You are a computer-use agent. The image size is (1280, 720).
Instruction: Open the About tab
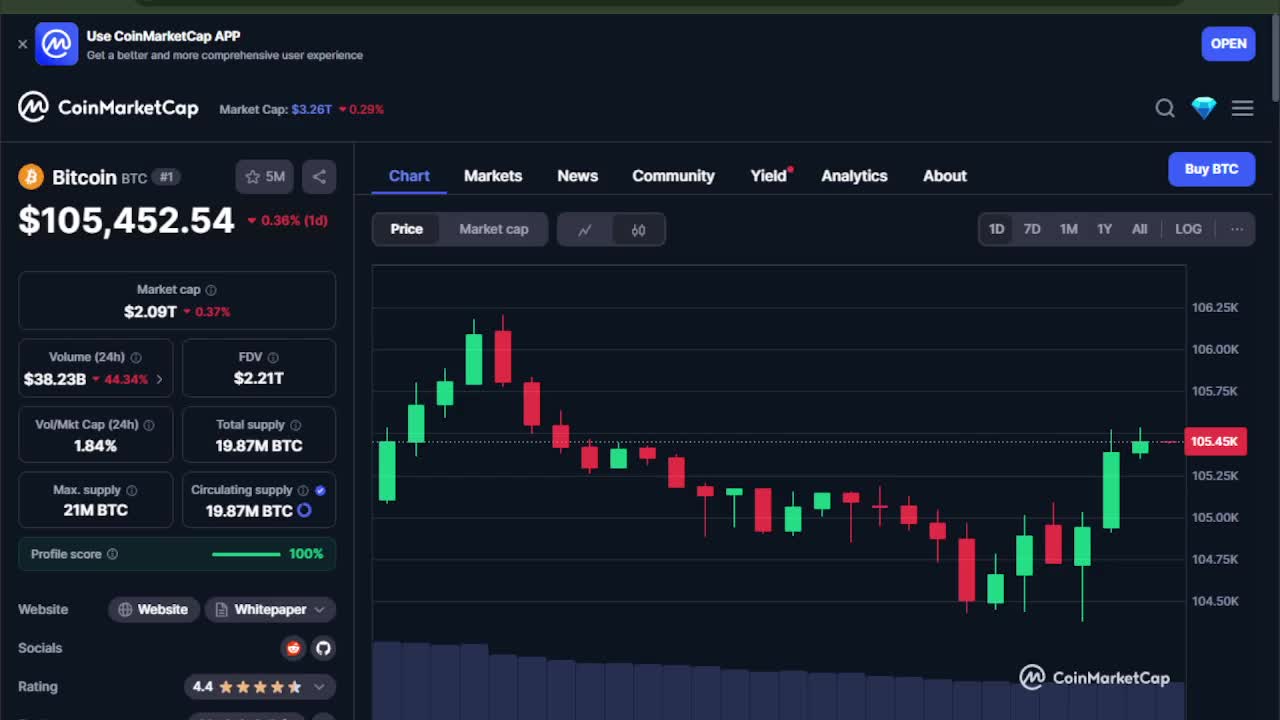(x=945, y=176)
